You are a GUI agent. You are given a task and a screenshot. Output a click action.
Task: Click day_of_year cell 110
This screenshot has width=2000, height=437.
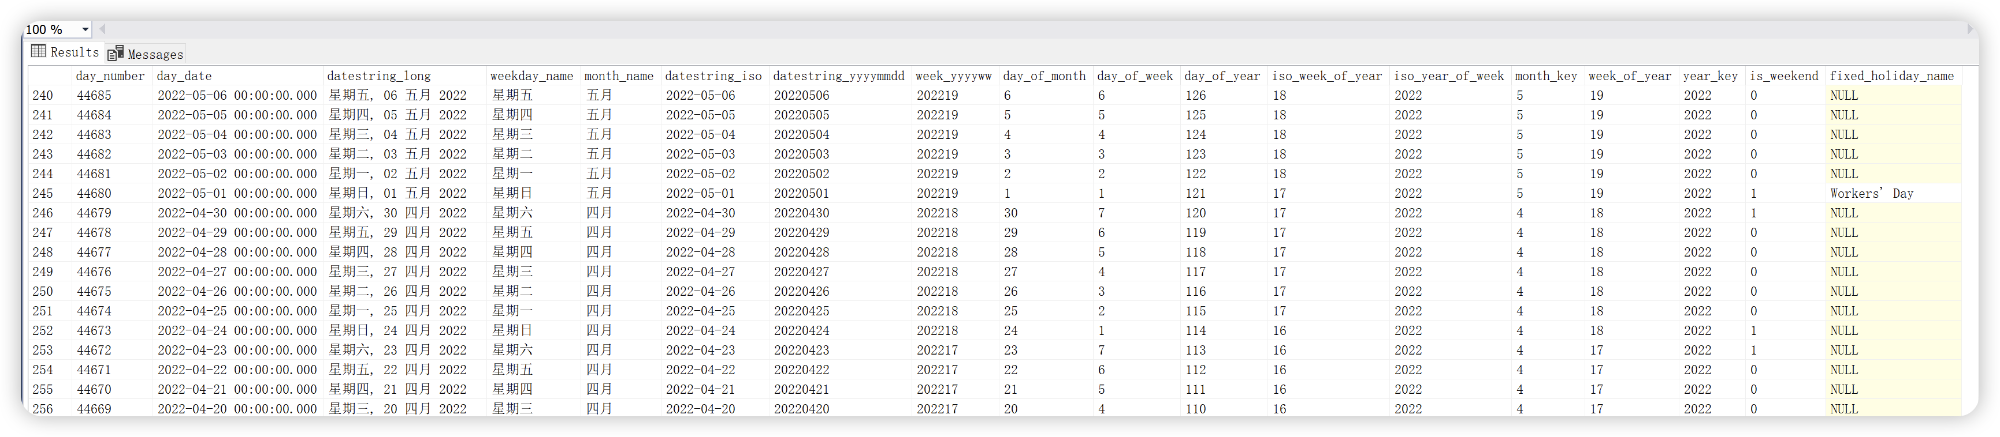pyautogui.click(x=1223, y=409)
